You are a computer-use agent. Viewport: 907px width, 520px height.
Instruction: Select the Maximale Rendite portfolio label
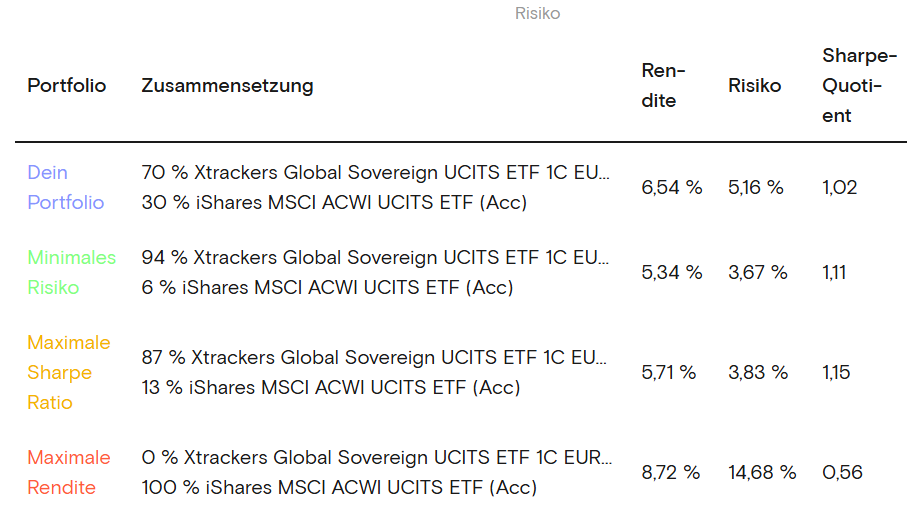pyautogui.click(x=68, y=472)
